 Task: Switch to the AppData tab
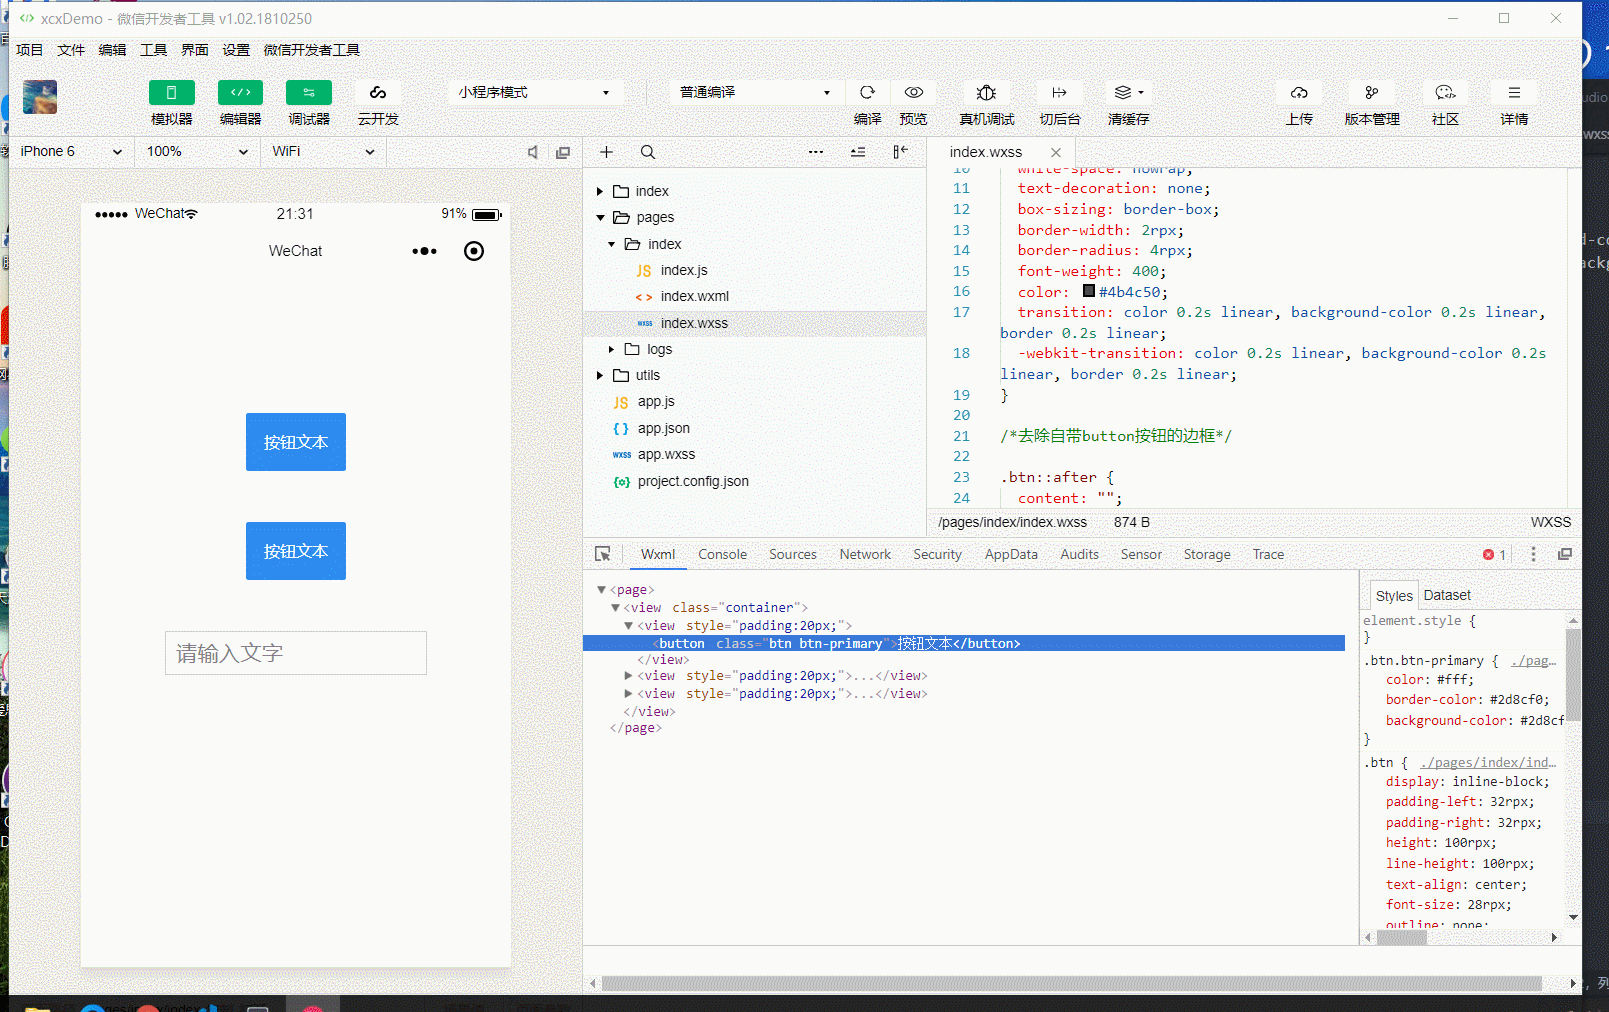(x=1011, y=554)
